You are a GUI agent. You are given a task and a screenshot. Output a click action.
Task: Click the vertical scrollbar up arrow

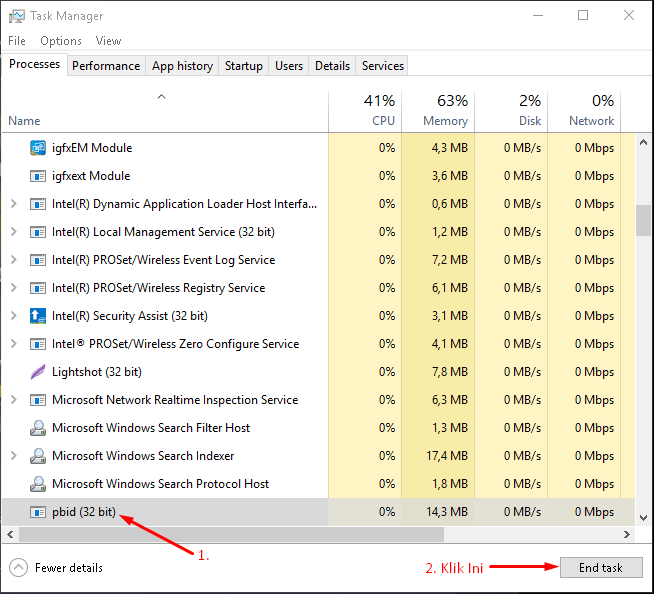coord(643,143)
